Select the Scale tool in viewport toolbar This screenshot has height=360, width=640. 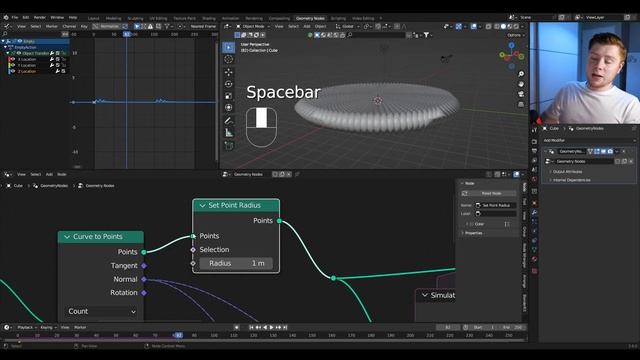click(229, 96)
